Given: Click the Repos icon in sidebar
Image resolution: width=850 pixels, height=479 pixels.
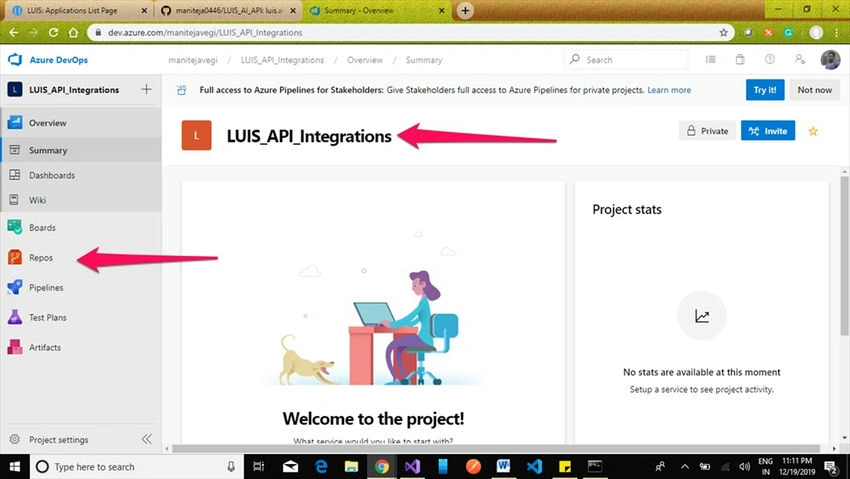Looking at the screenshot, I should (15, 257).
